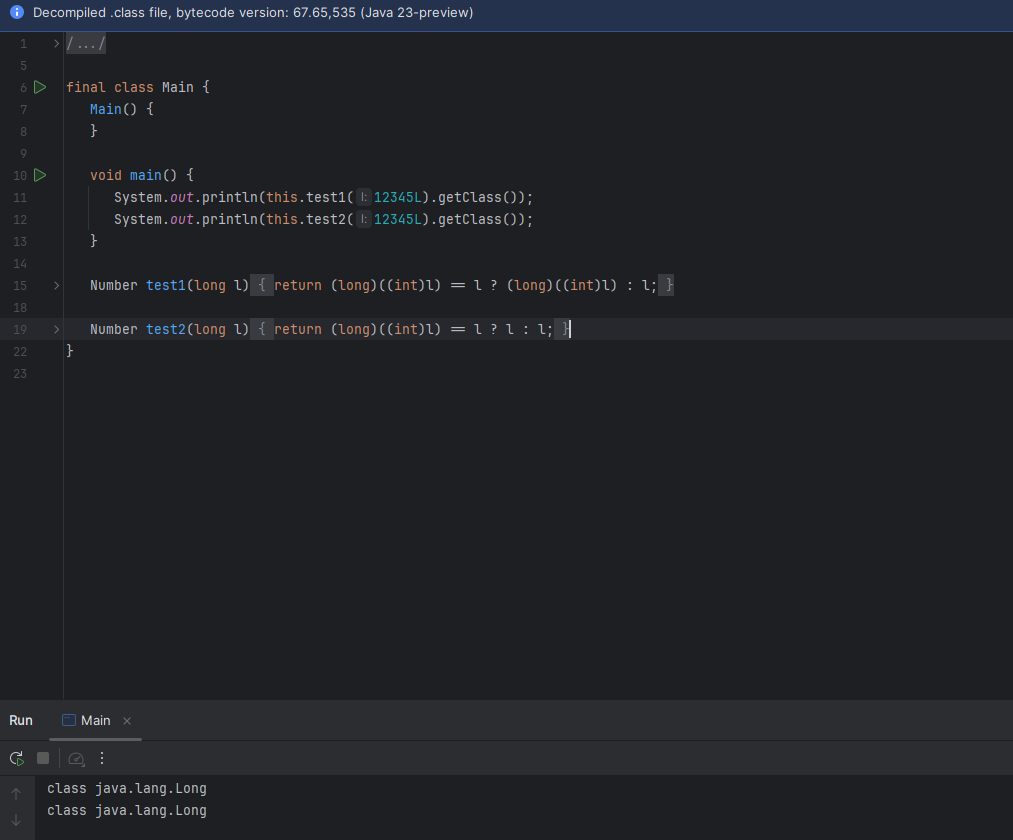The width and height of the screenshot is (1013, 840).
Task: Click 'void main()' method declaration
Action: coord(134,175)
